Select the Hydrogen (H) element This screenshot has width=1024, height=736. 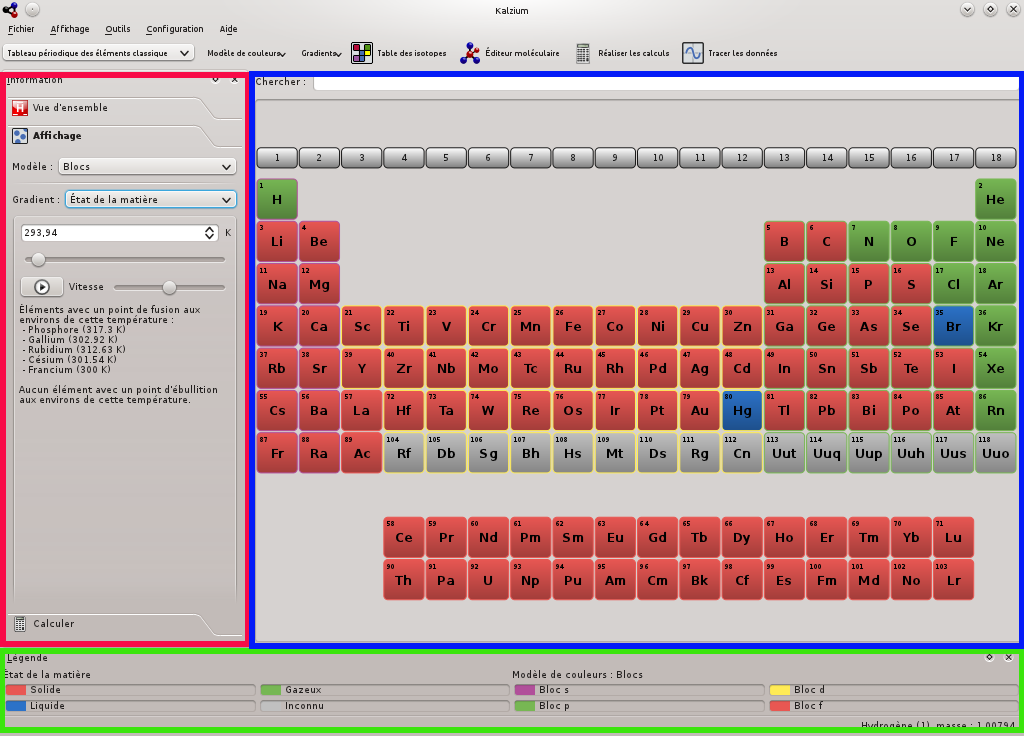coord(277,199)
